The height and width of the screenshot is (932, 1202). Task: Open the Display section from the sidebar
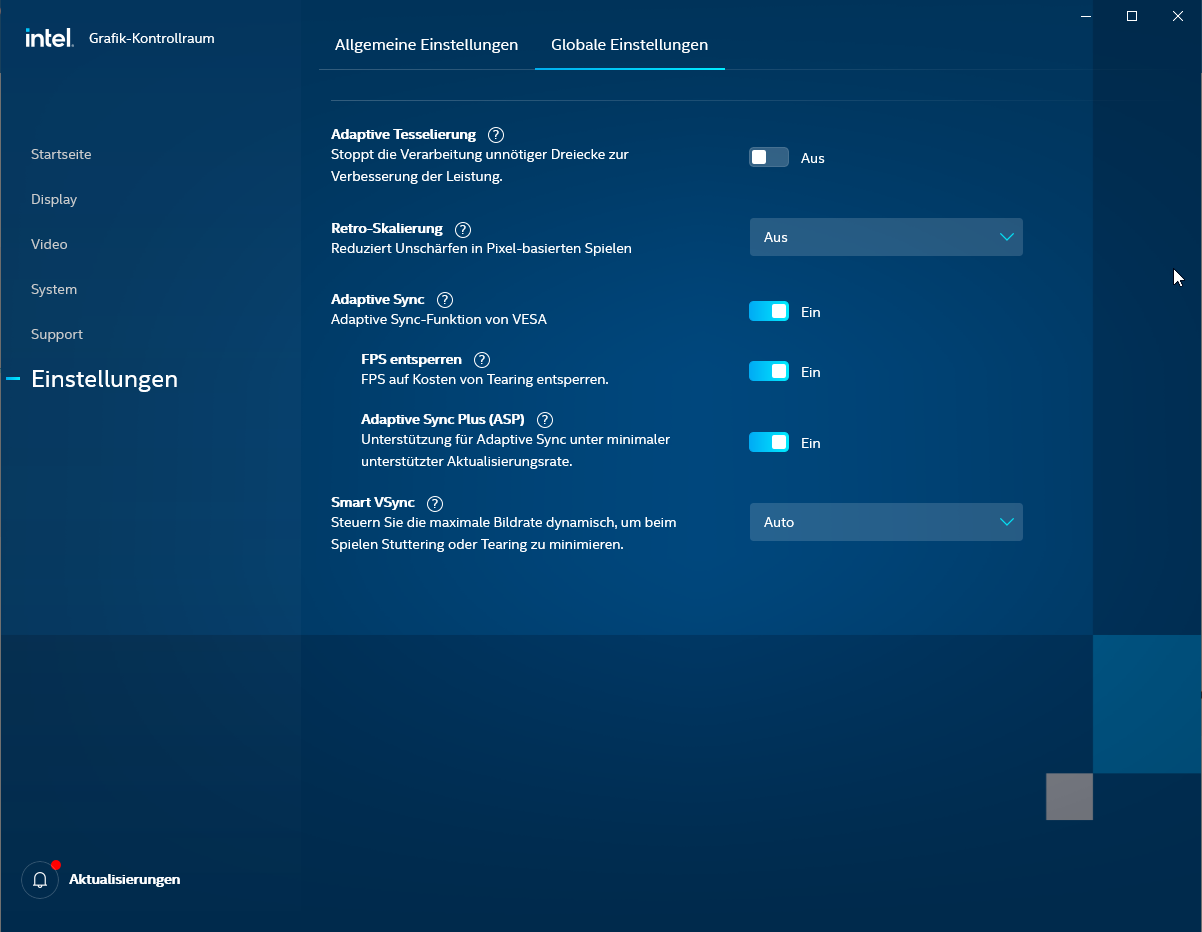(x=54, y=199)
